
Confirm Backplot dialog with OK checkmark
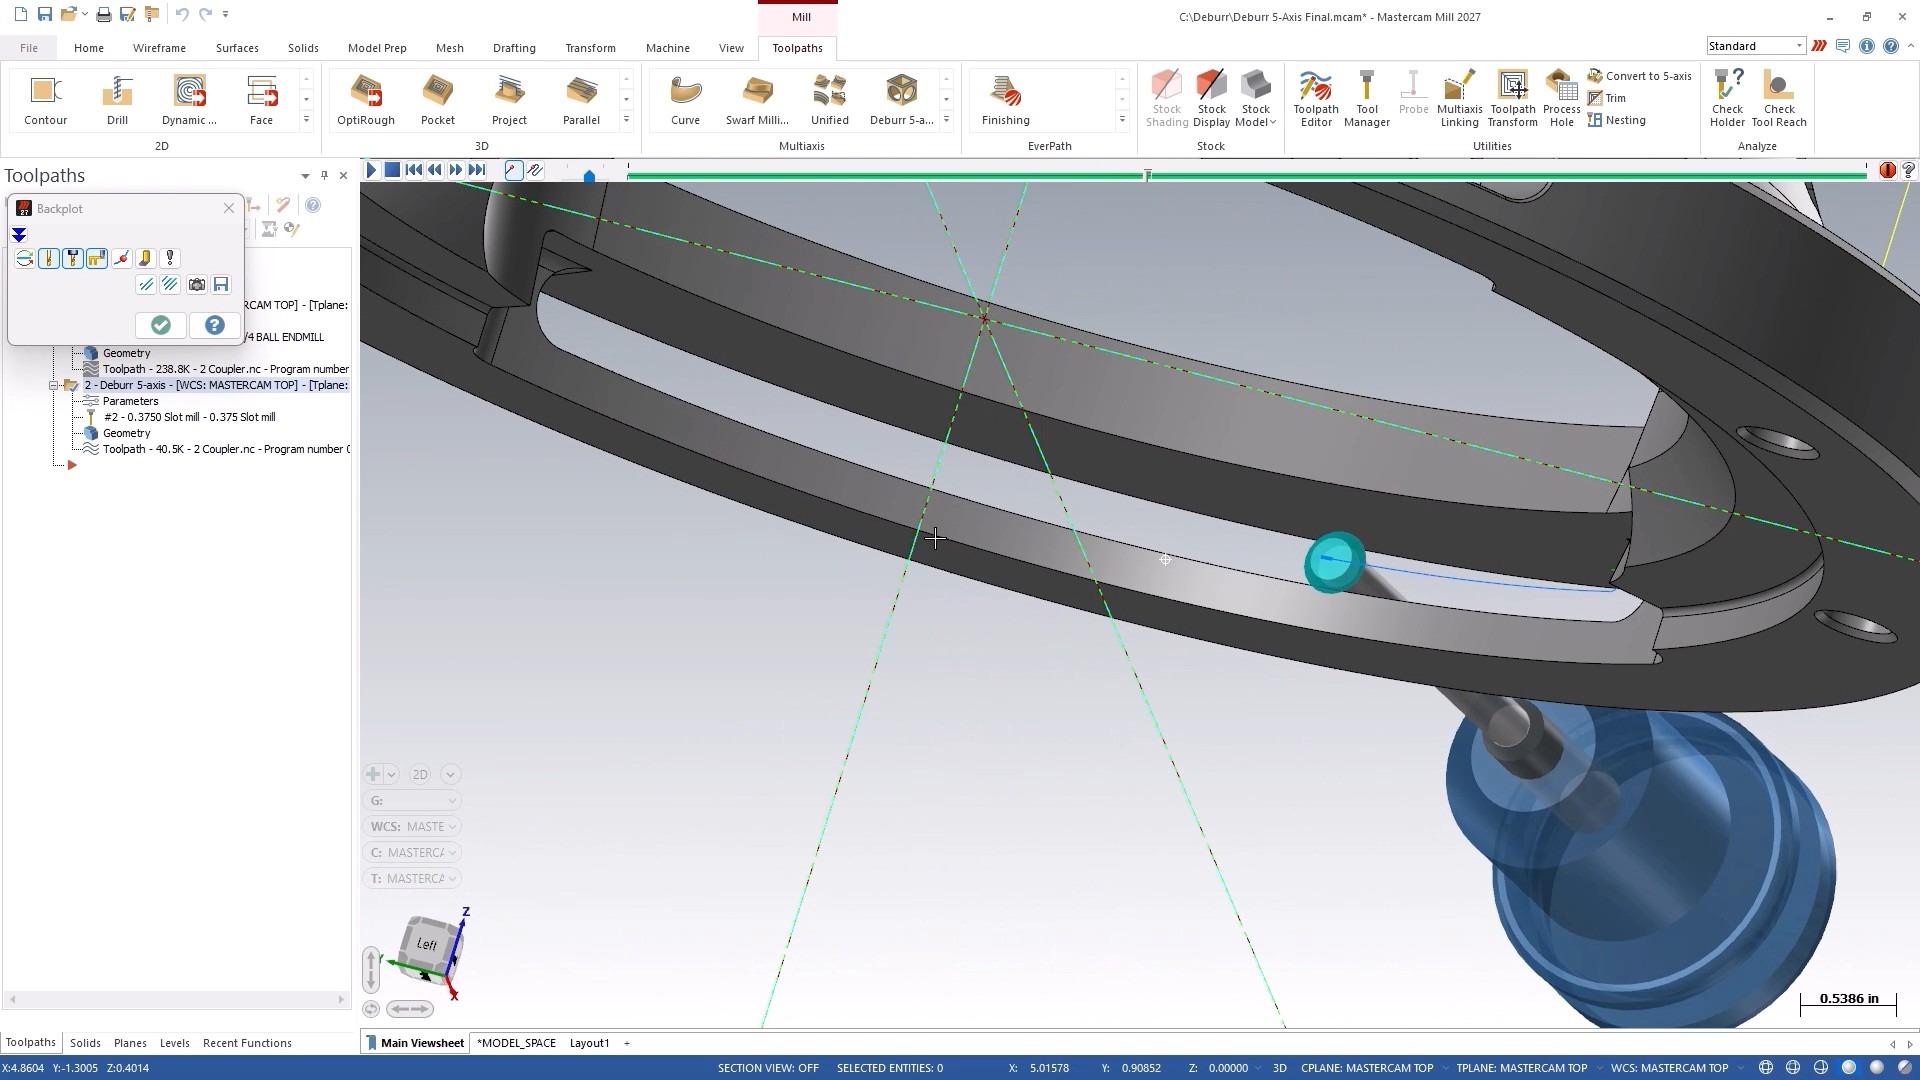160,325
